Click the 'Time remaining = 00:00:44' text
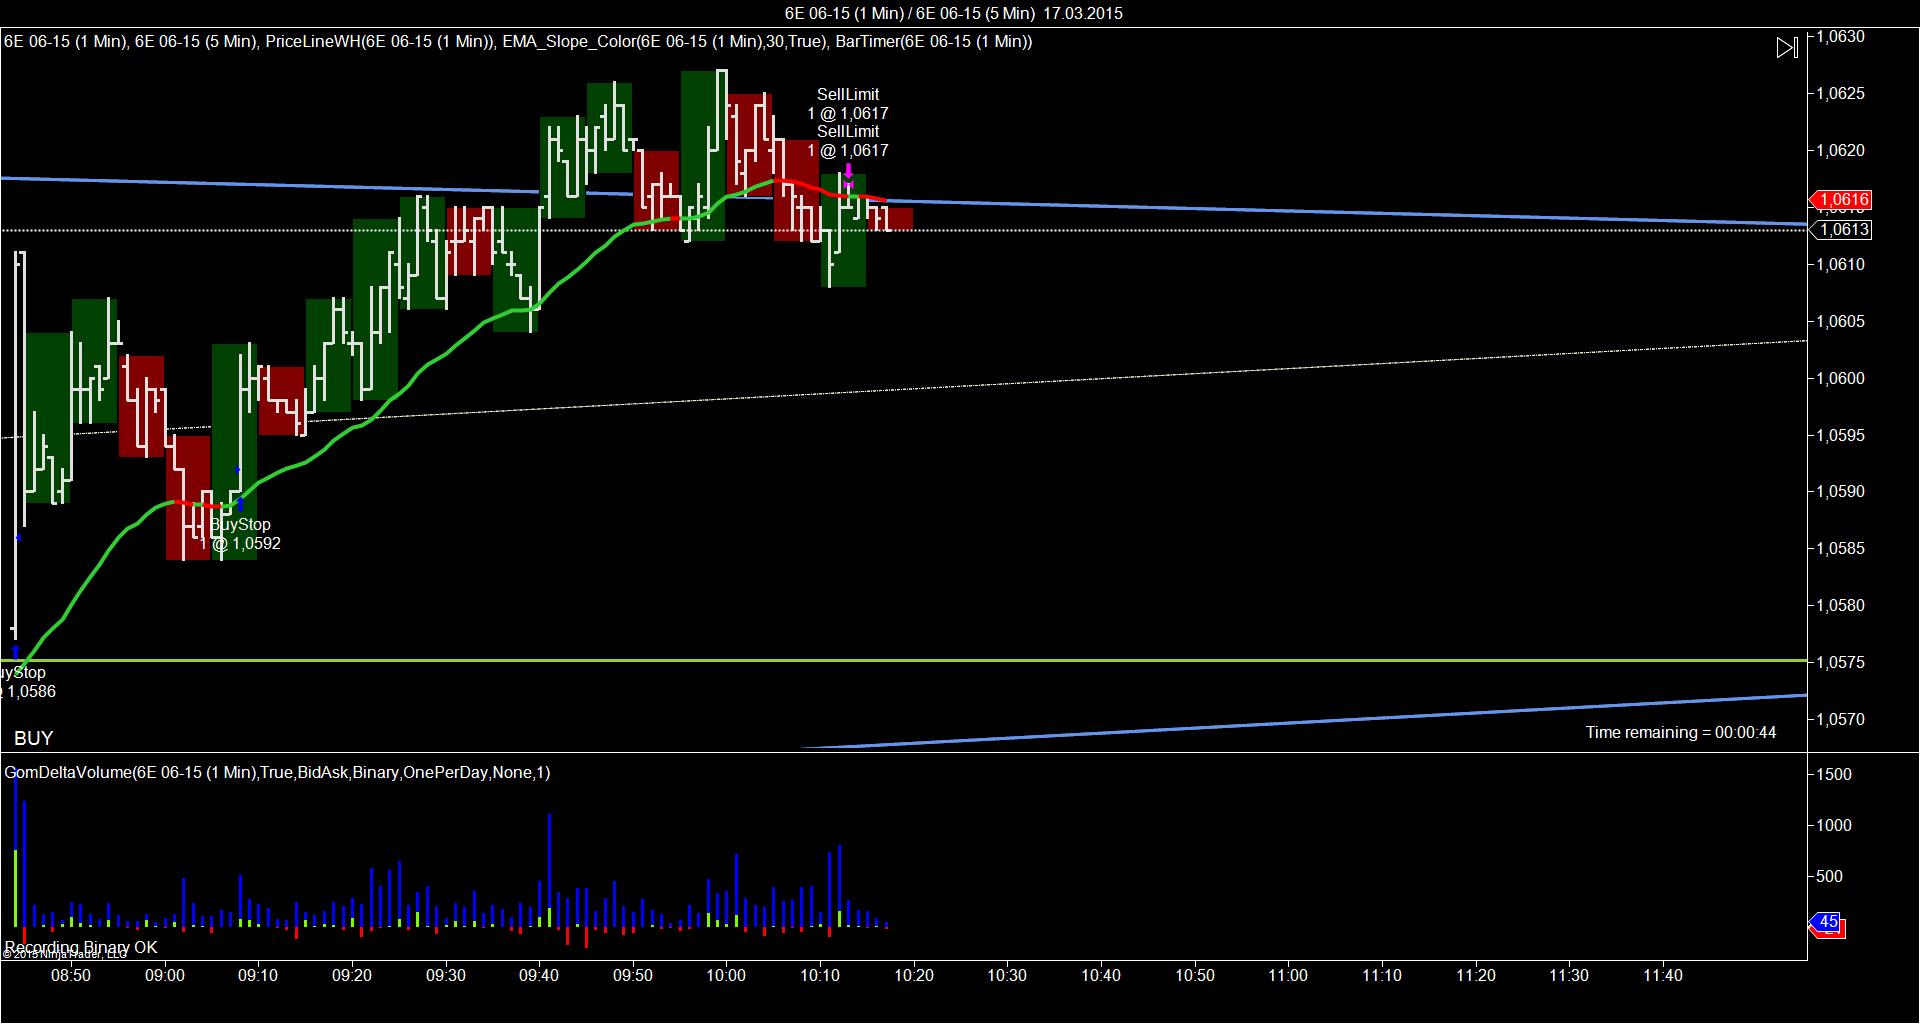Screen dimensions: 1920x1024 point(1681,732)
